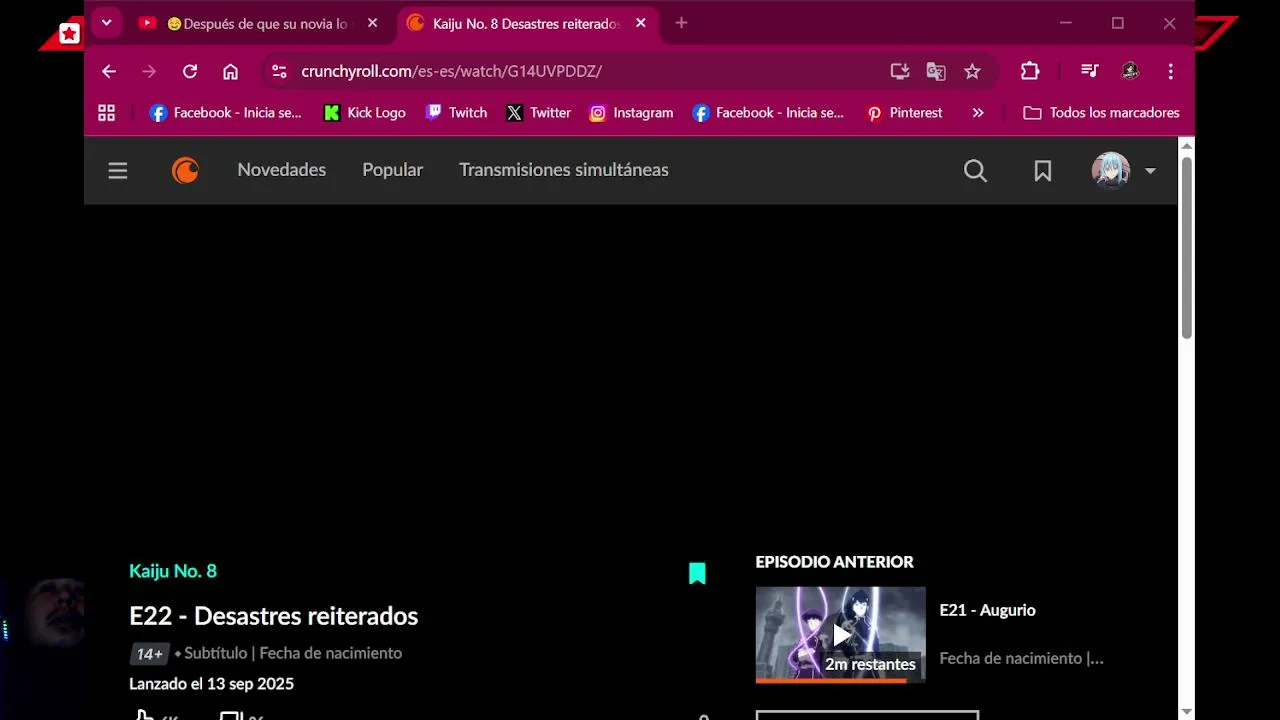This screenshot has width=1280, height=720.
Task: Click the 14+ rating badge
Action: coord(149,654)
